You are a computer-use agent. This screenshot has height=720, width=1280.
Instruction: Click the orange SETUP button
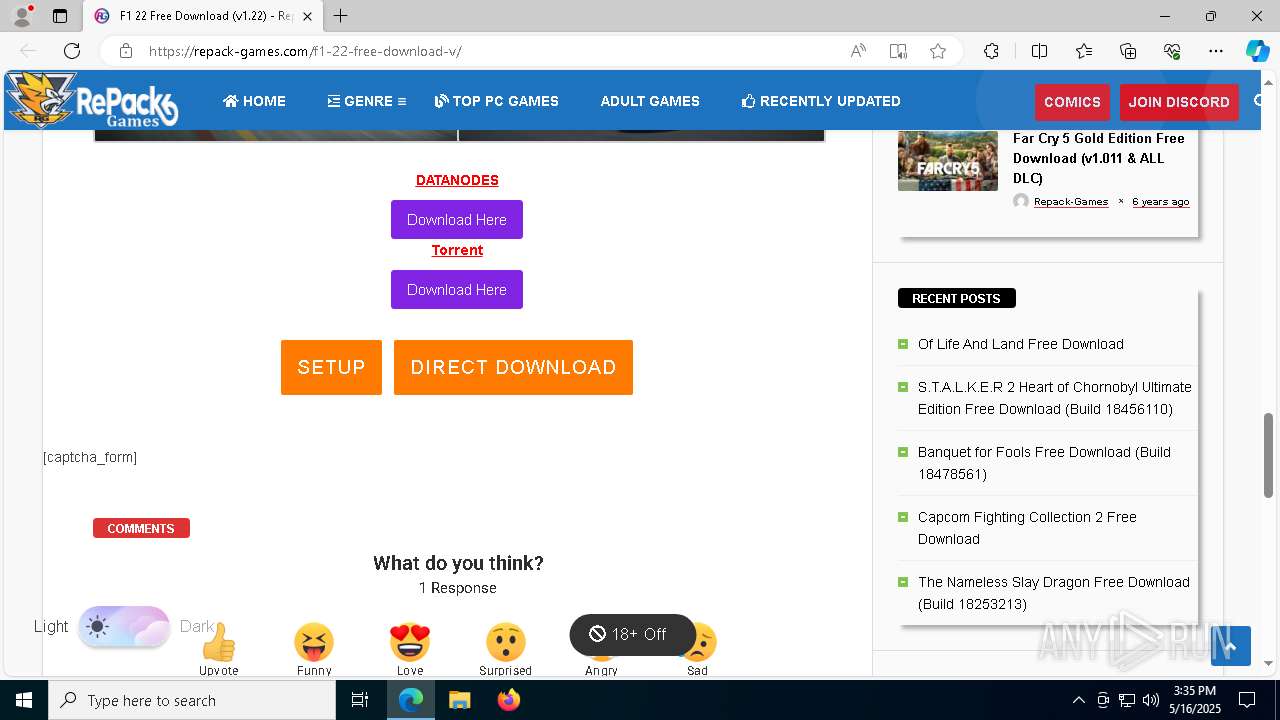[x=331, y=367]
